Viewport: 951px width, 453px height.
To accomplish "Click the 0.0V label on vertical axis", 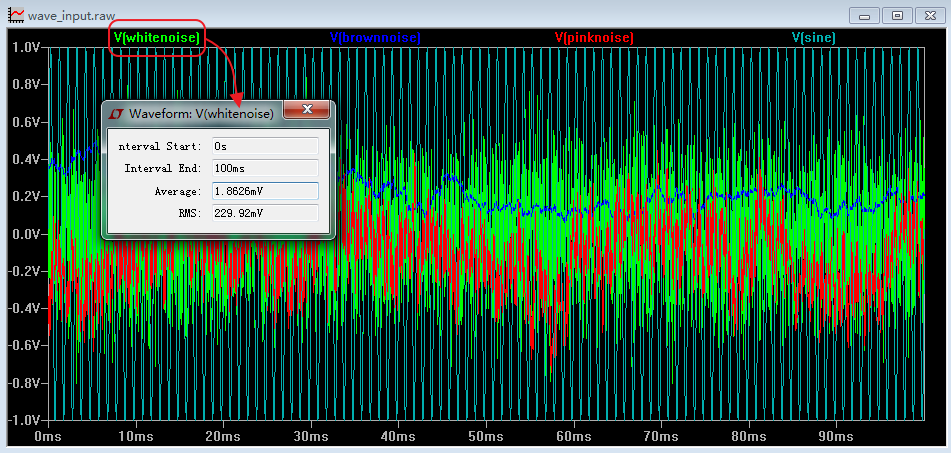I will 27,233.
